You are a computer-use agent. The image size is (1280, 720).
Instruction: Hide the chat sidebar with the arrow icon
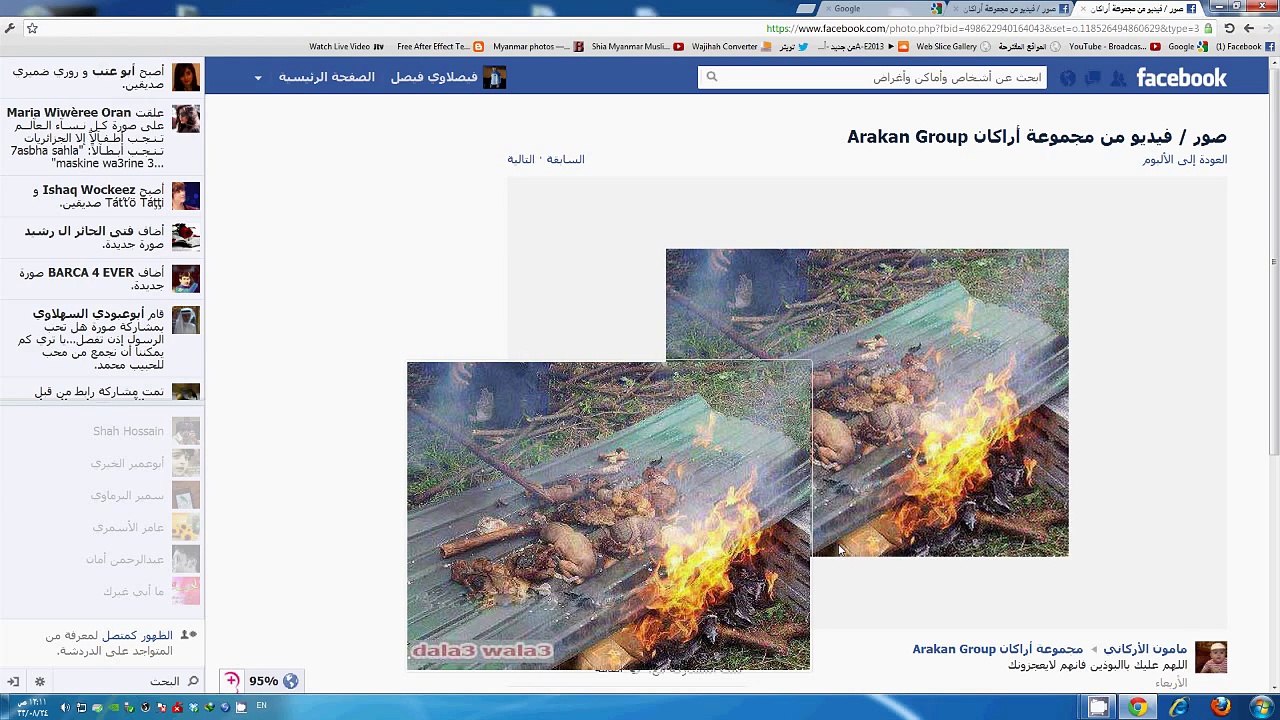coord(13,681)
